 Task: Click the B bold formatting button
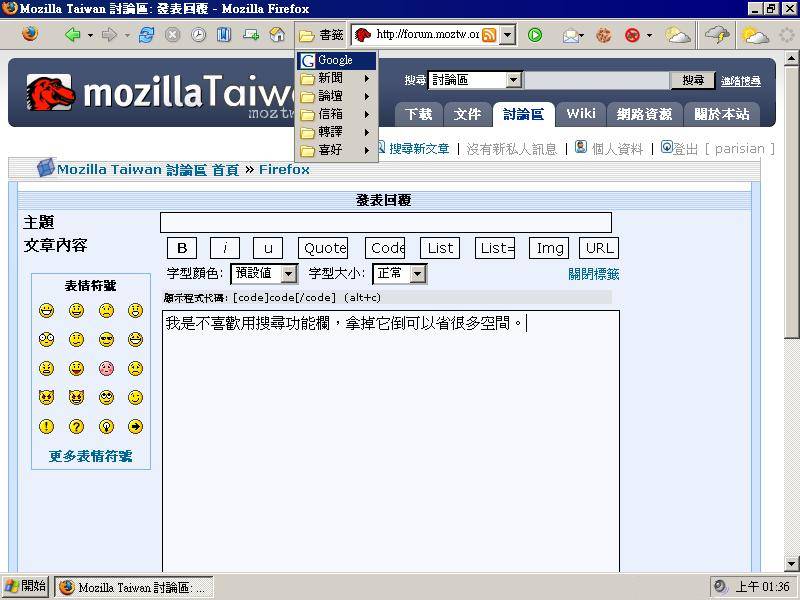(x=182, y=248)
